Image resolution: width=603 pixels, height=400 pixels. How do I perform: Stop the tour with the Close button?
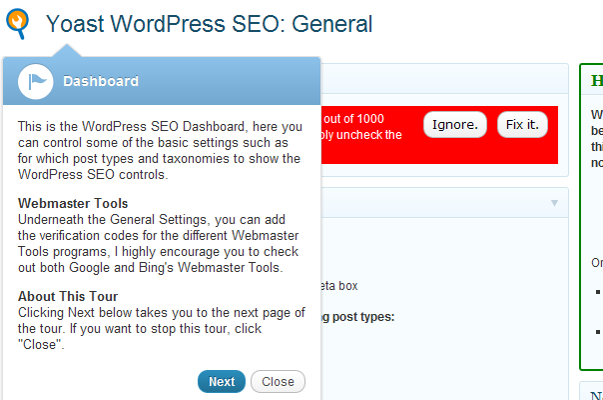278,381
